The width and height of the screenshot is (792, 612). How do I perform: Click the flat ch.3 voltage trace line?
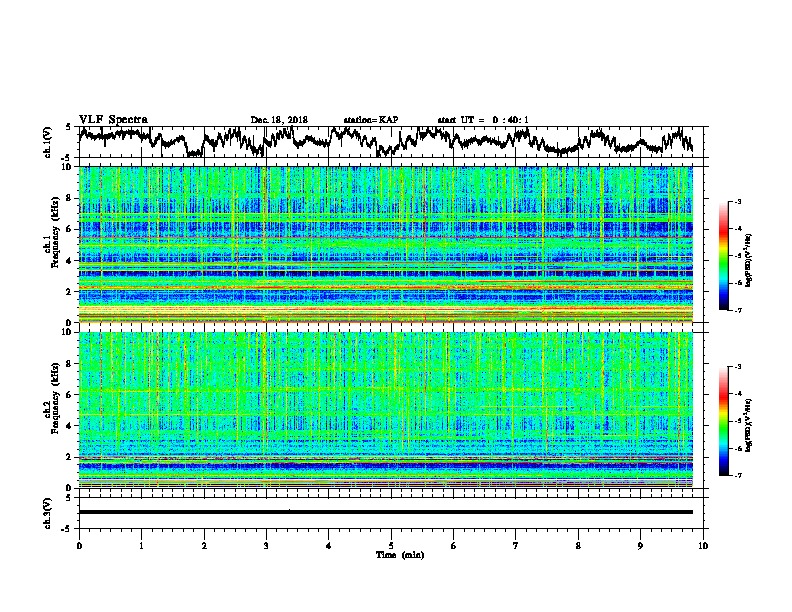tap(385, 512)
